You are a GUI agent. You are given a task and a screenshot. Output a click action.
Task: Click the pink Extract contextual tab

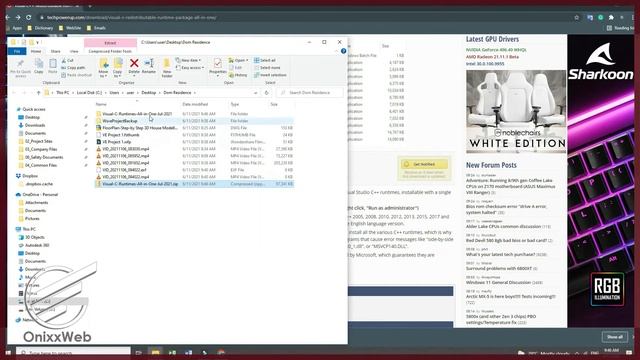[x=110, y=42]
